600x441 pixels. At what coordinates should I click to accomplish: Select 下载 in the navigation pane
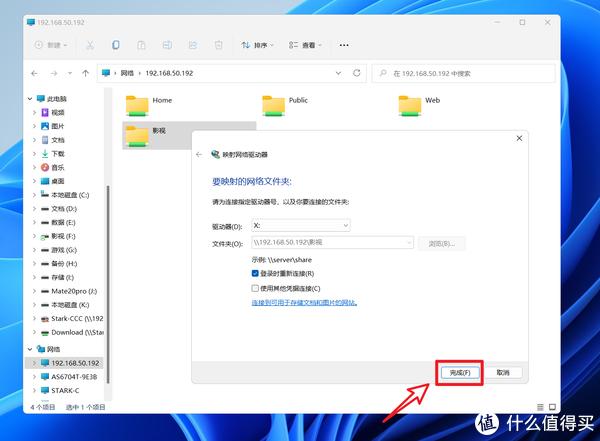(x=58, y=154)
